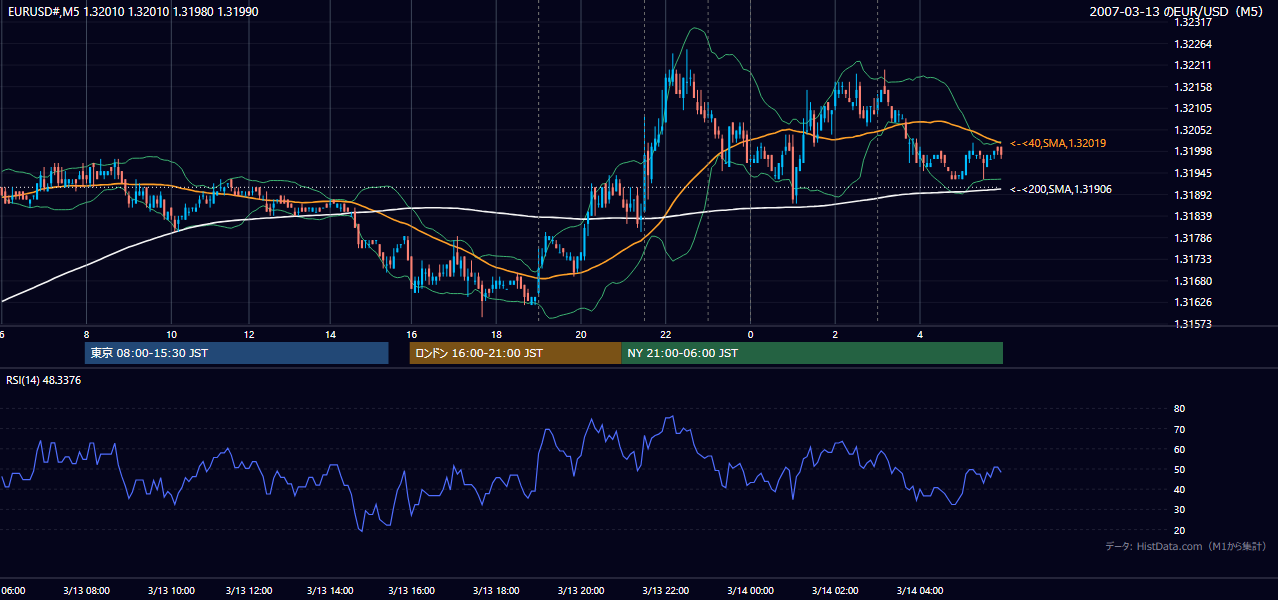Click price axis value 1.32105
The width and height of the screenshot is (1278, 600).
tap(1195, 108)
